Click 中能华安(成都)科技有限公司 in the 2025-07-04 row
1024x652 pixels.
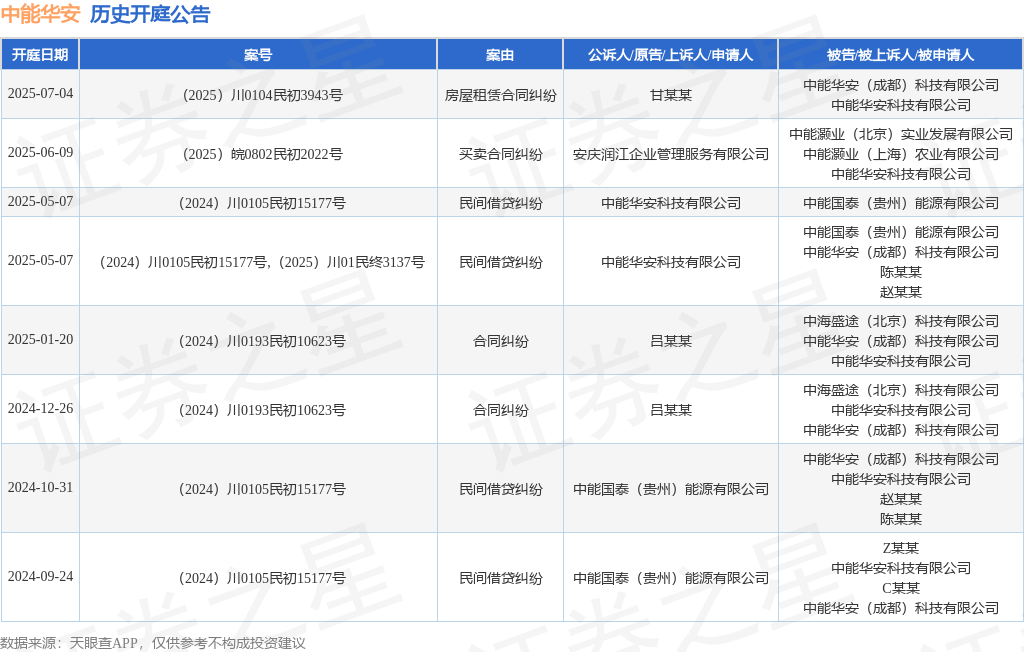[x=901, y=85]
